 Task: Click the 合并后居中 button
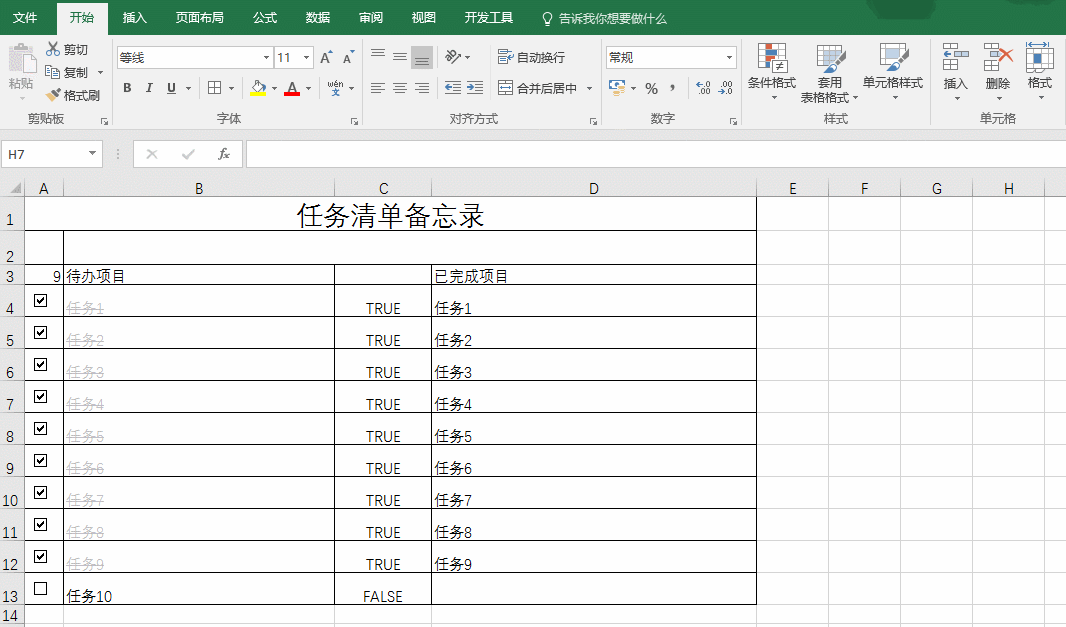coord(538,88)
